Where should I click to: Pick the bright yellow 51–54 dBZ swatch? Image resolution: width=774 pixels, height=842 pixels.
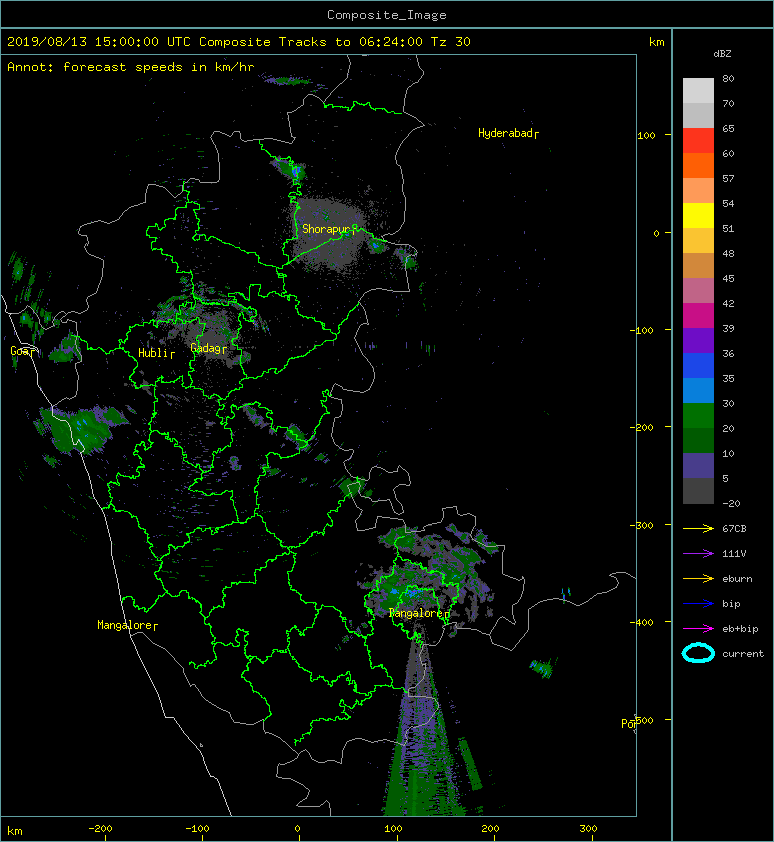point(698,215)
